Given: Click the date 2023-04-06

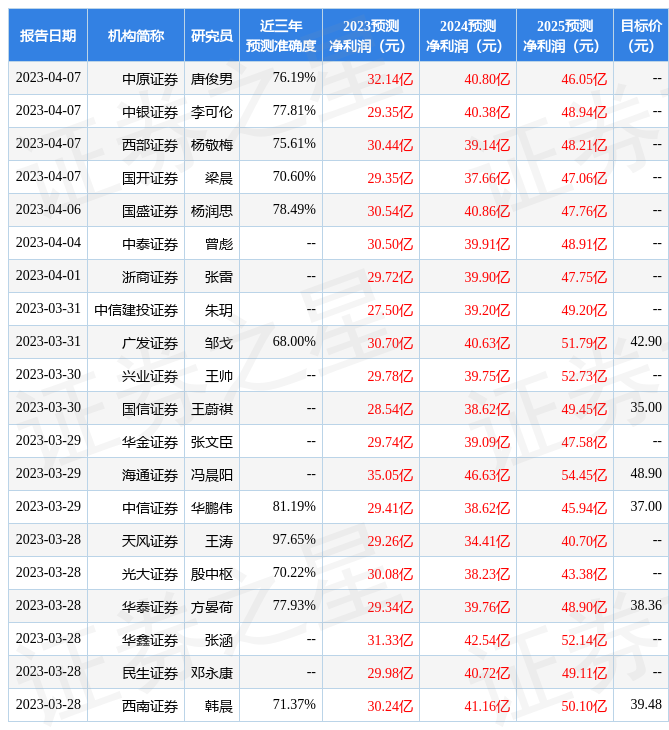Looking at the screenshot, I should tap(48, 210).
